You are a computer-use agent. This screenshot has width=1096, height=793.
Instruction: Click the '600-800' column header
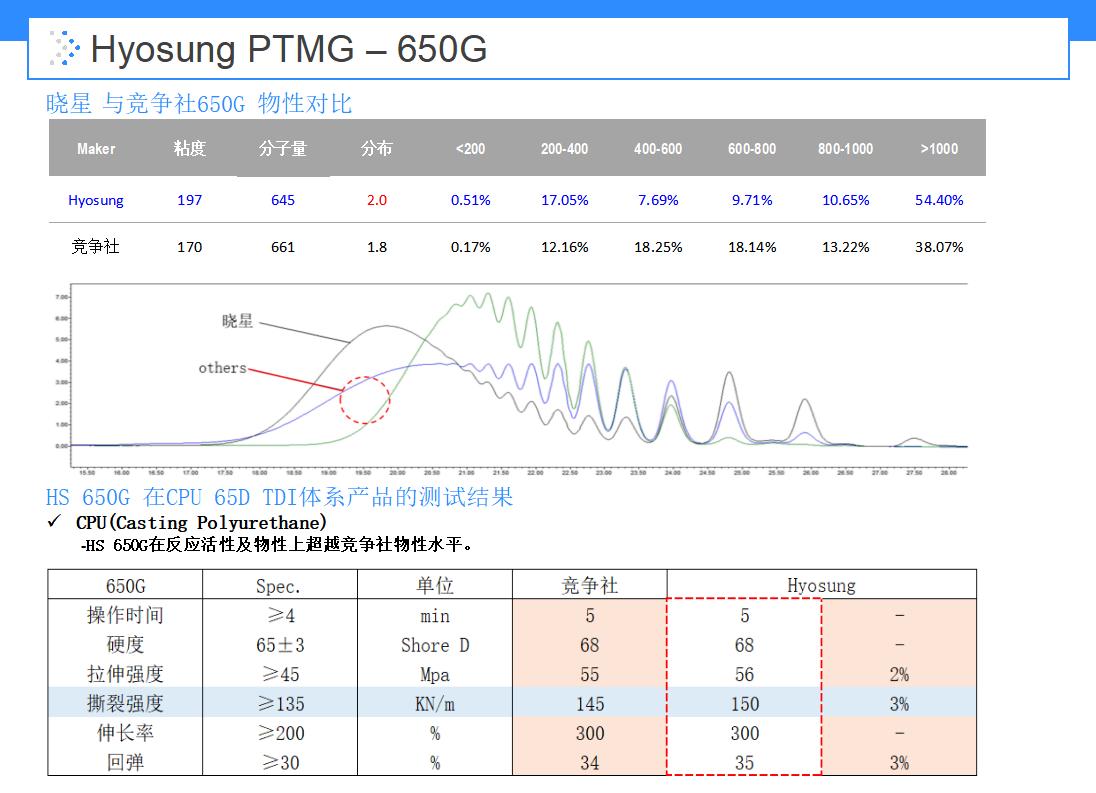751,149
